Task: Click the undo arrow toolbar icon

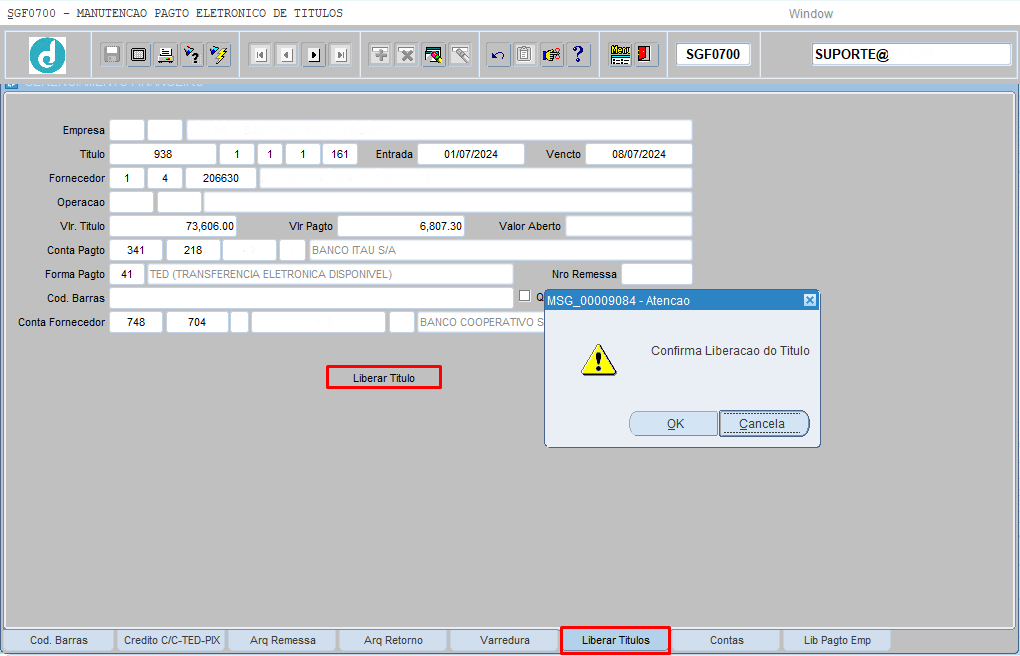Action: [x=498, y=55]
